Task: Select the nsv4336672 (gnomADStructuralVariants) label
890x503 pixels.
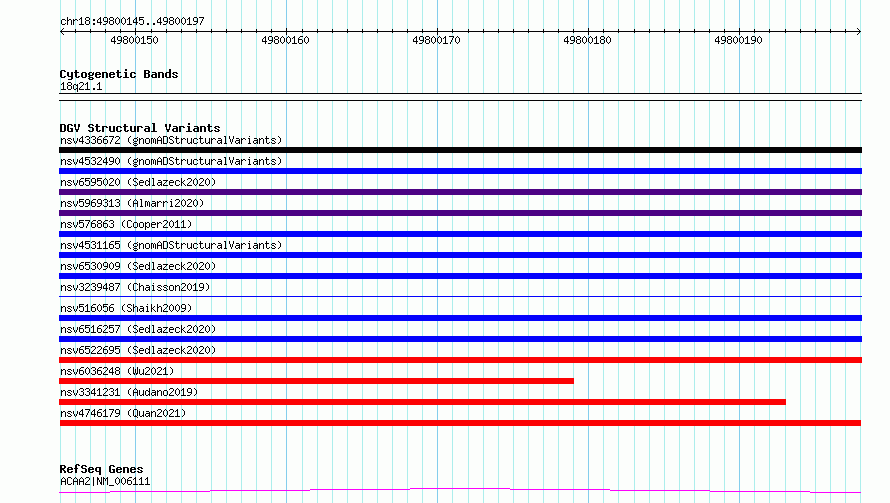Action: (171, 140)
